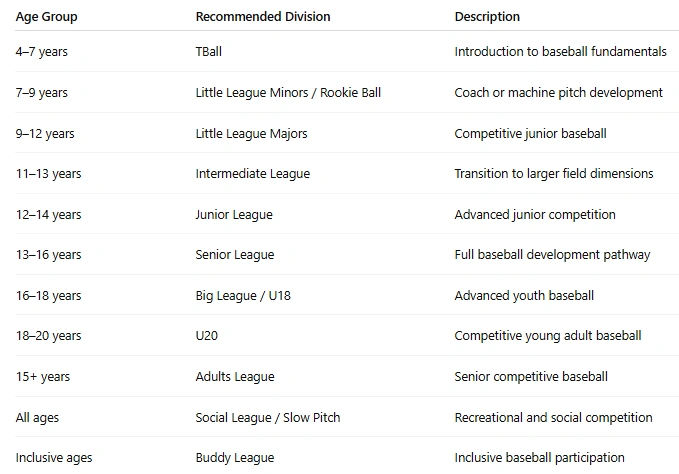This screenshot has height=474, width=679.
Task: Click the Intermediate League cell
Action: pos(253,174)
